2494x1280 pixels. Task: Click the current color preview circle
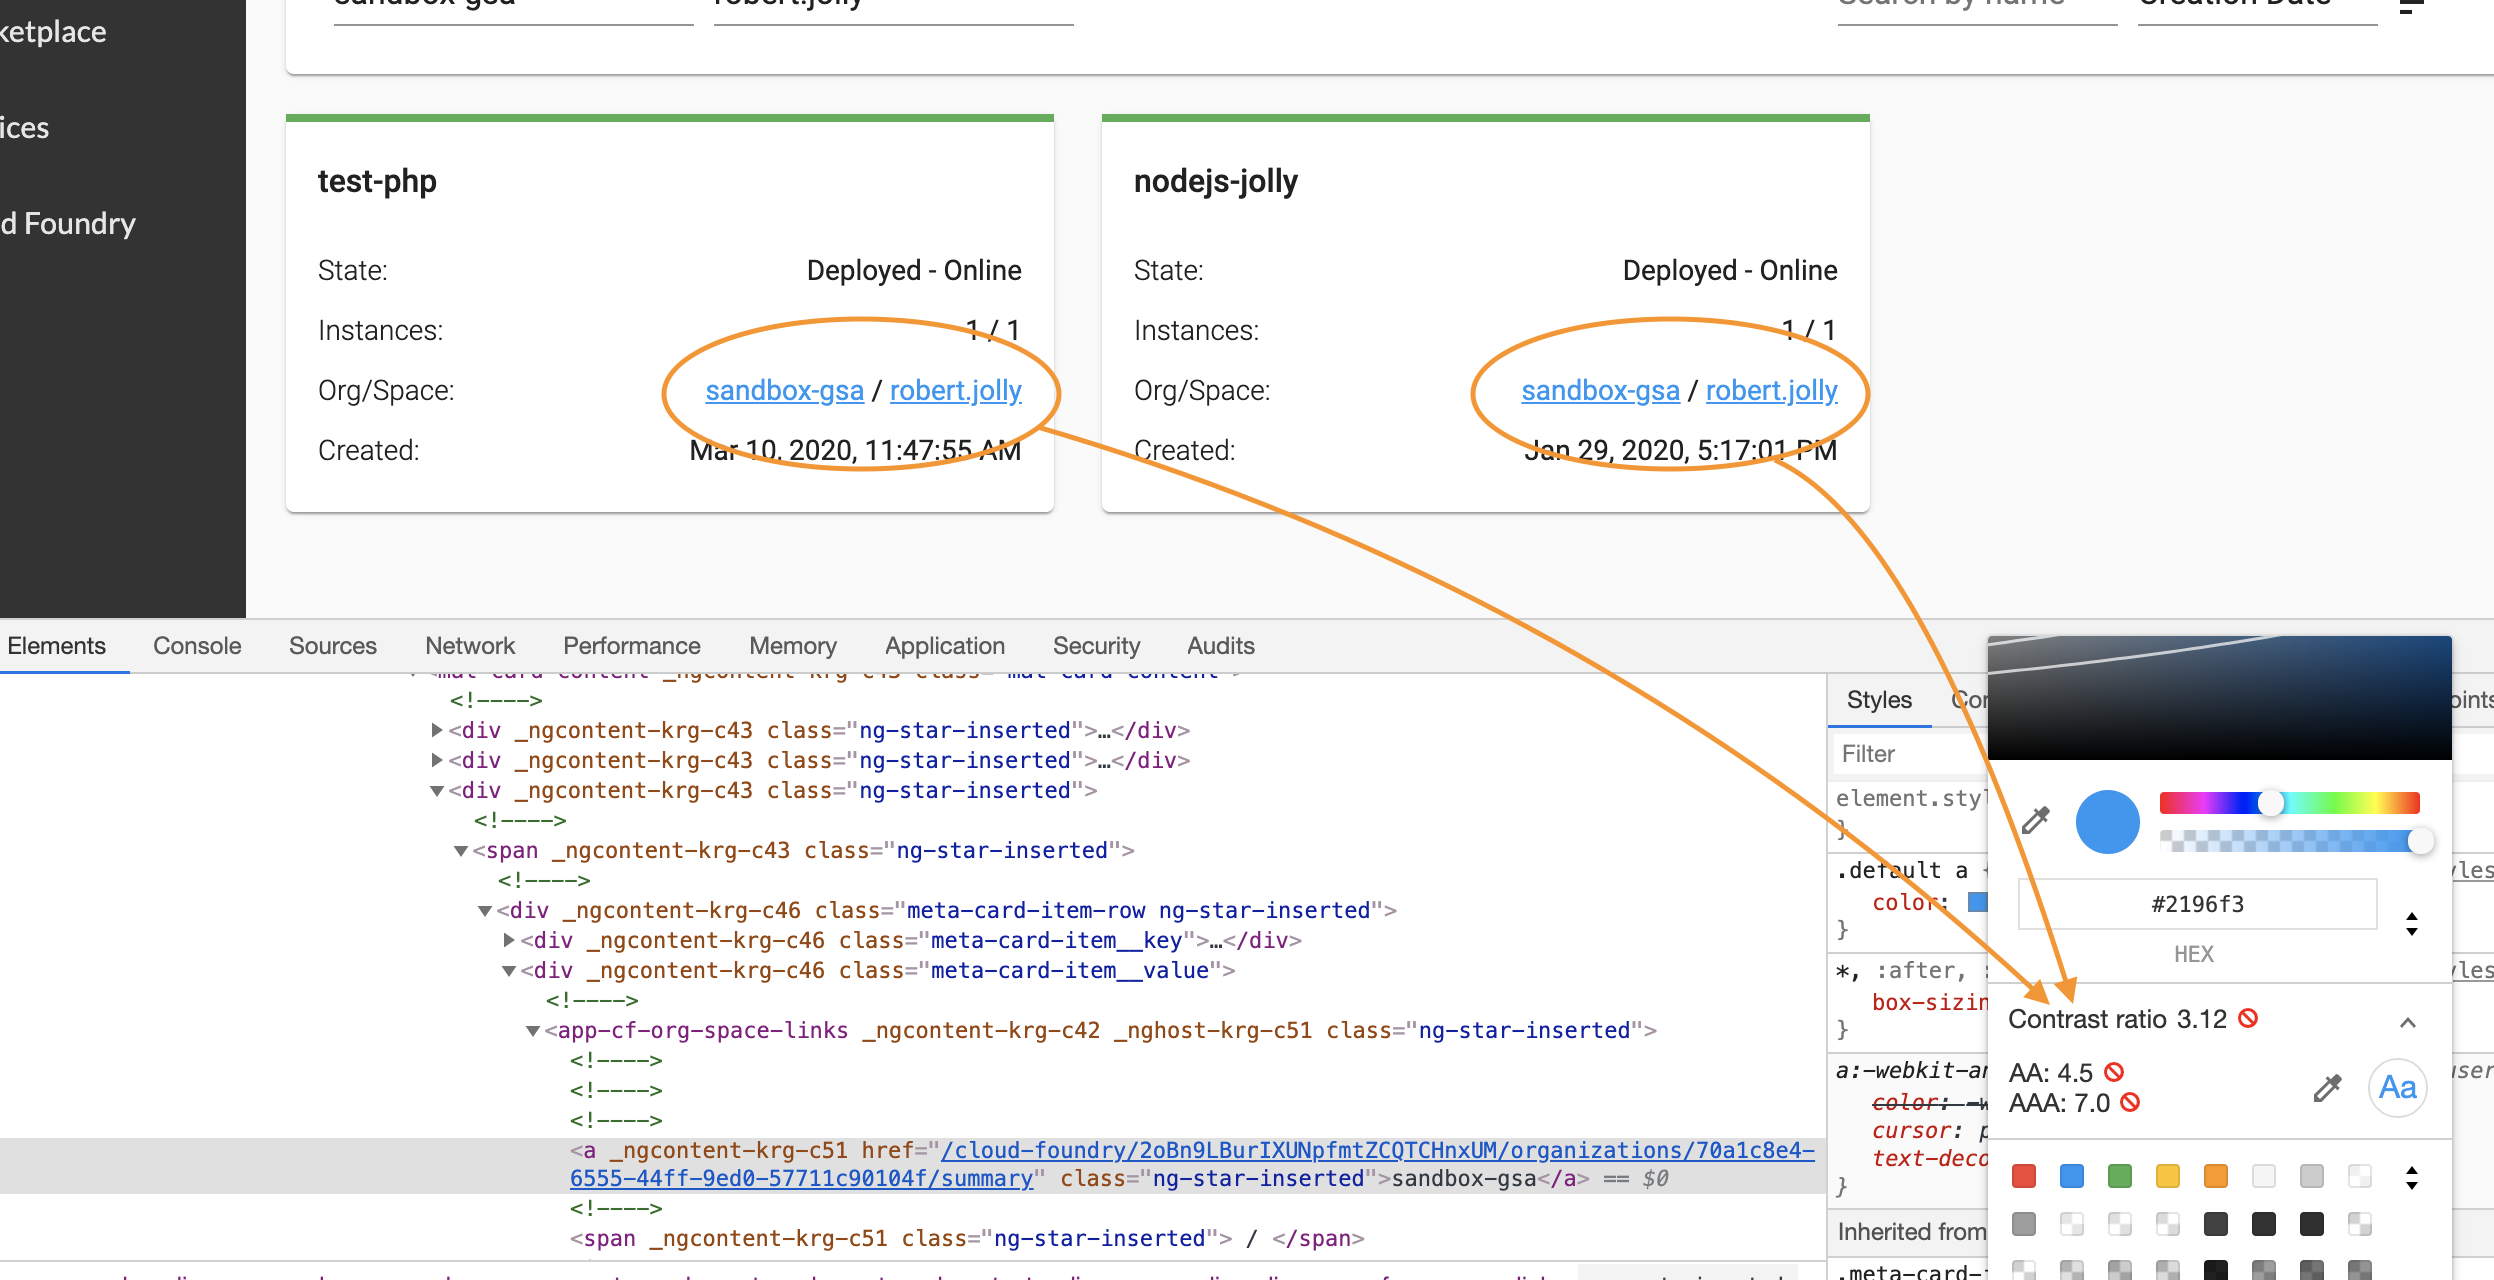click(x=2108, y=822)
